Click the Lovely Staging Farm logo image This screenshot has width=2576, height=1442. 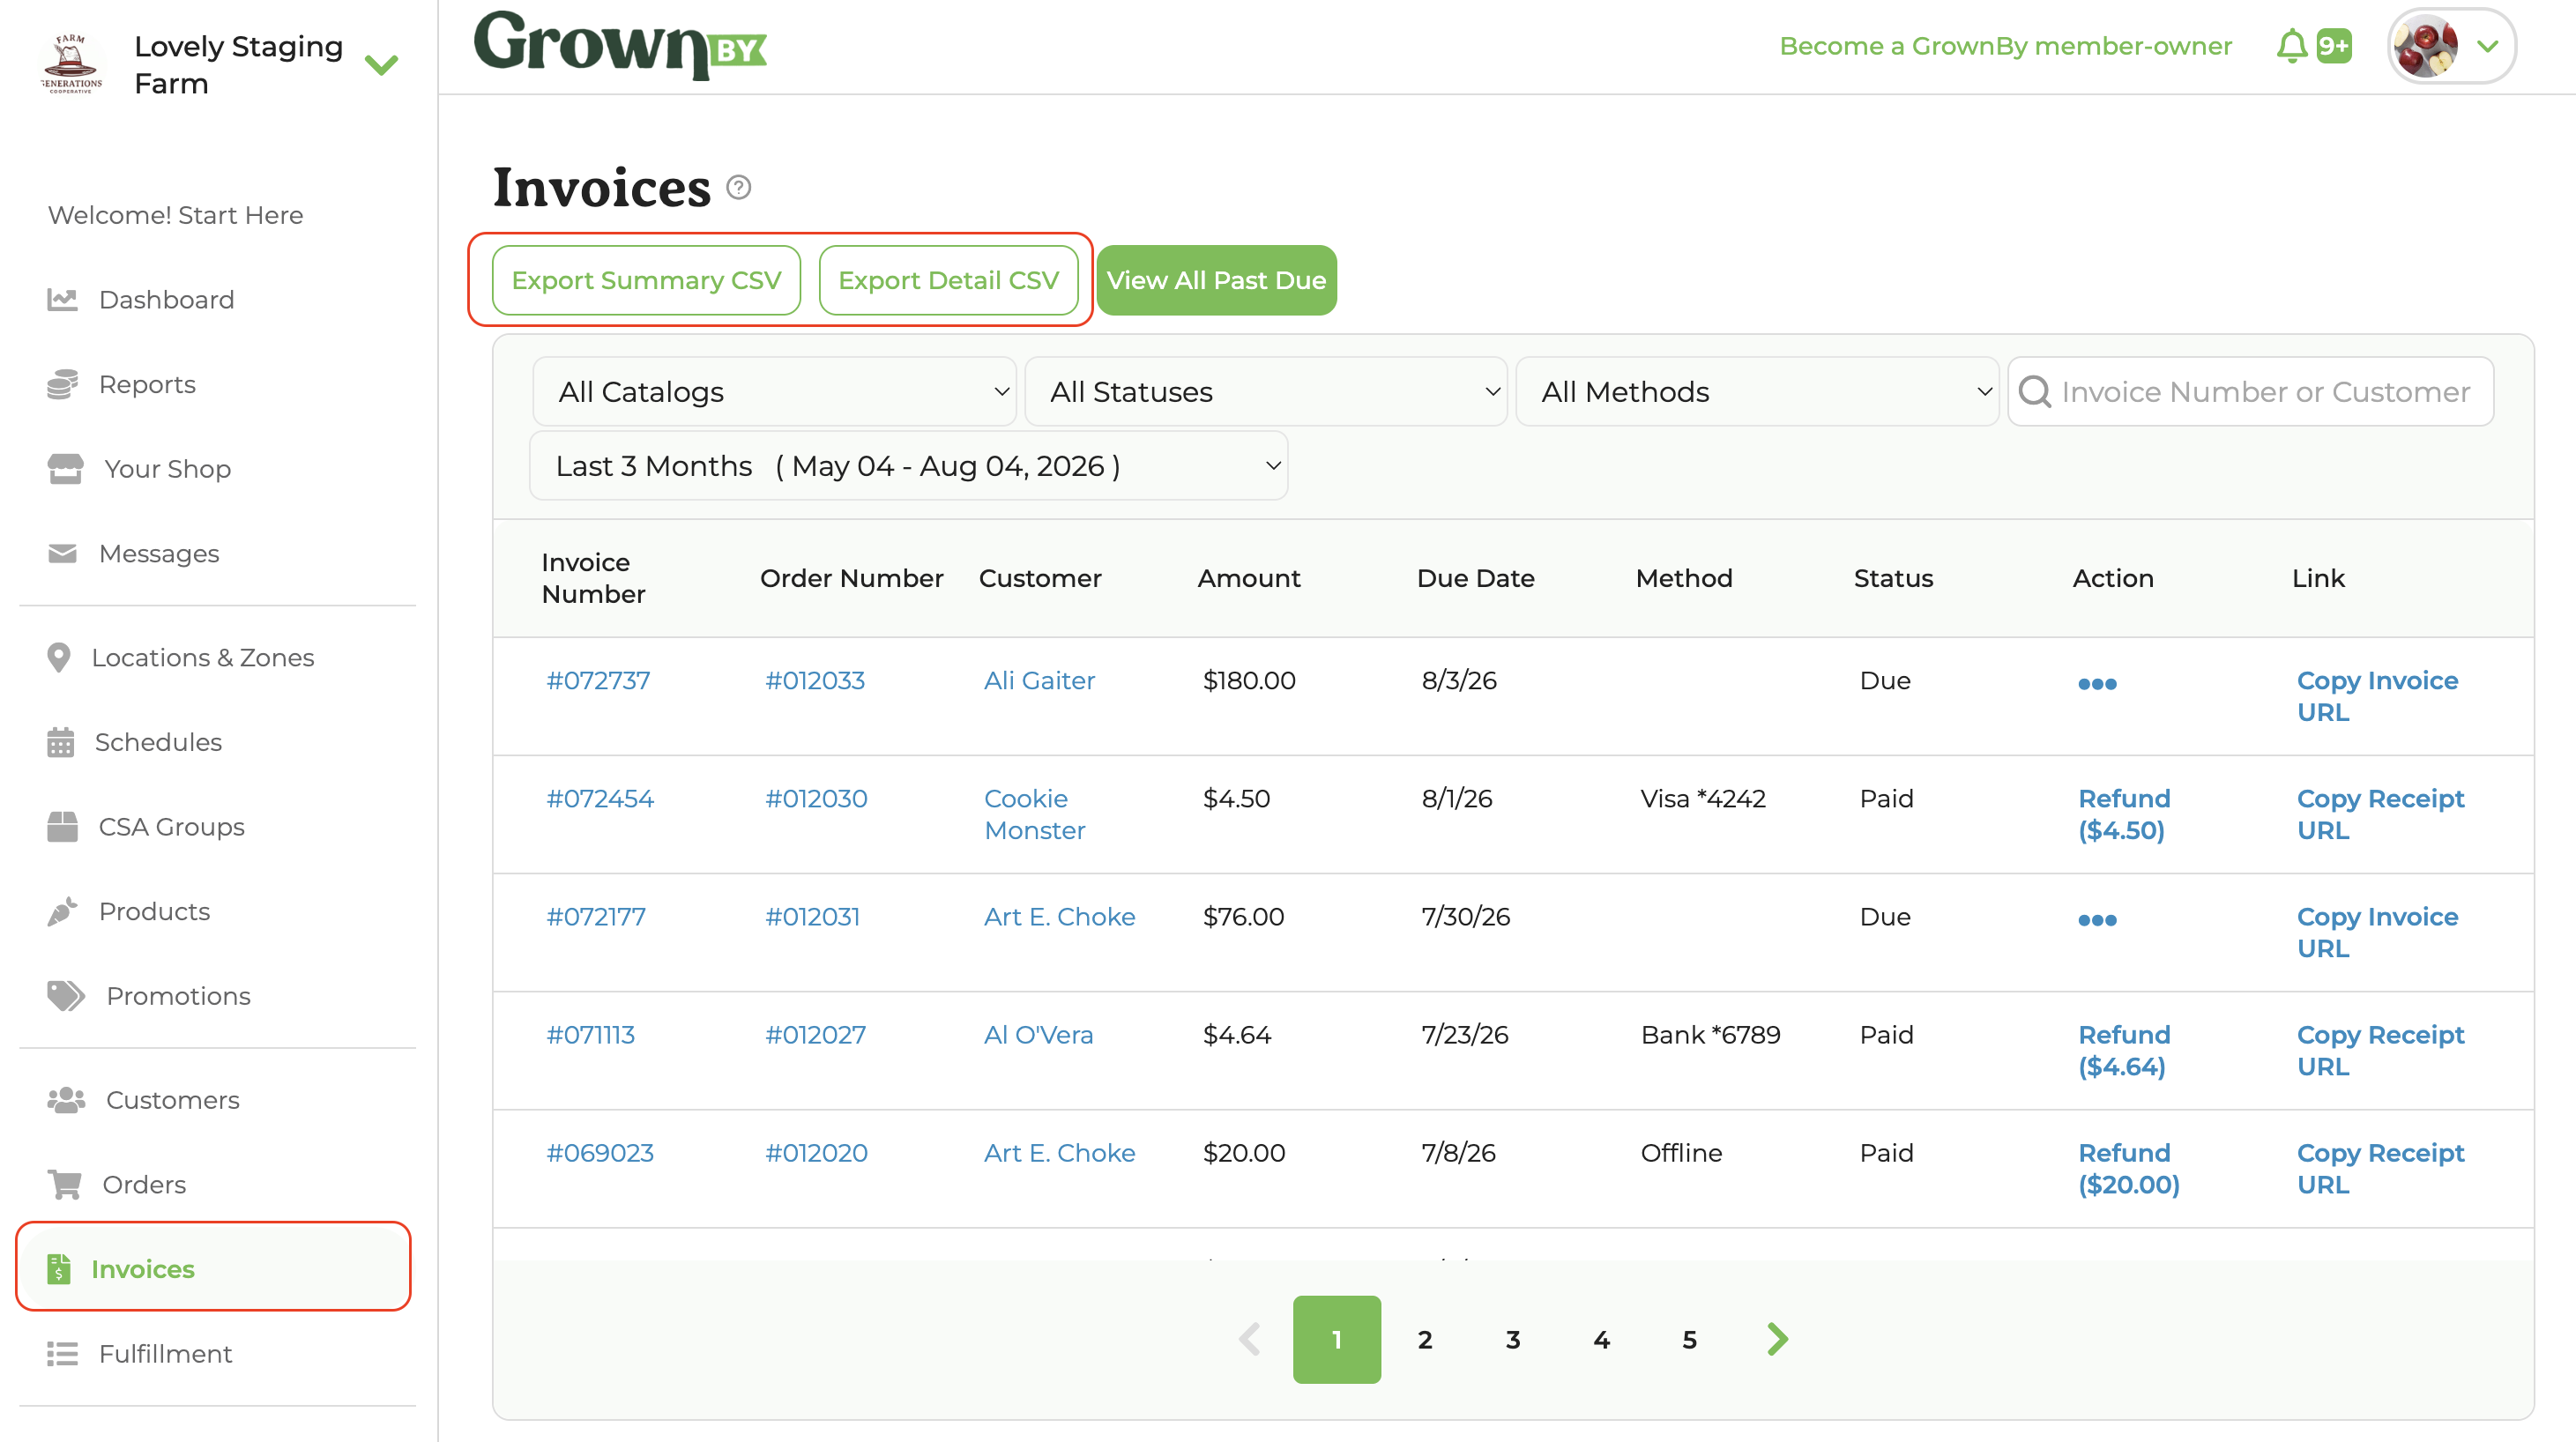[x=71, y=64]
